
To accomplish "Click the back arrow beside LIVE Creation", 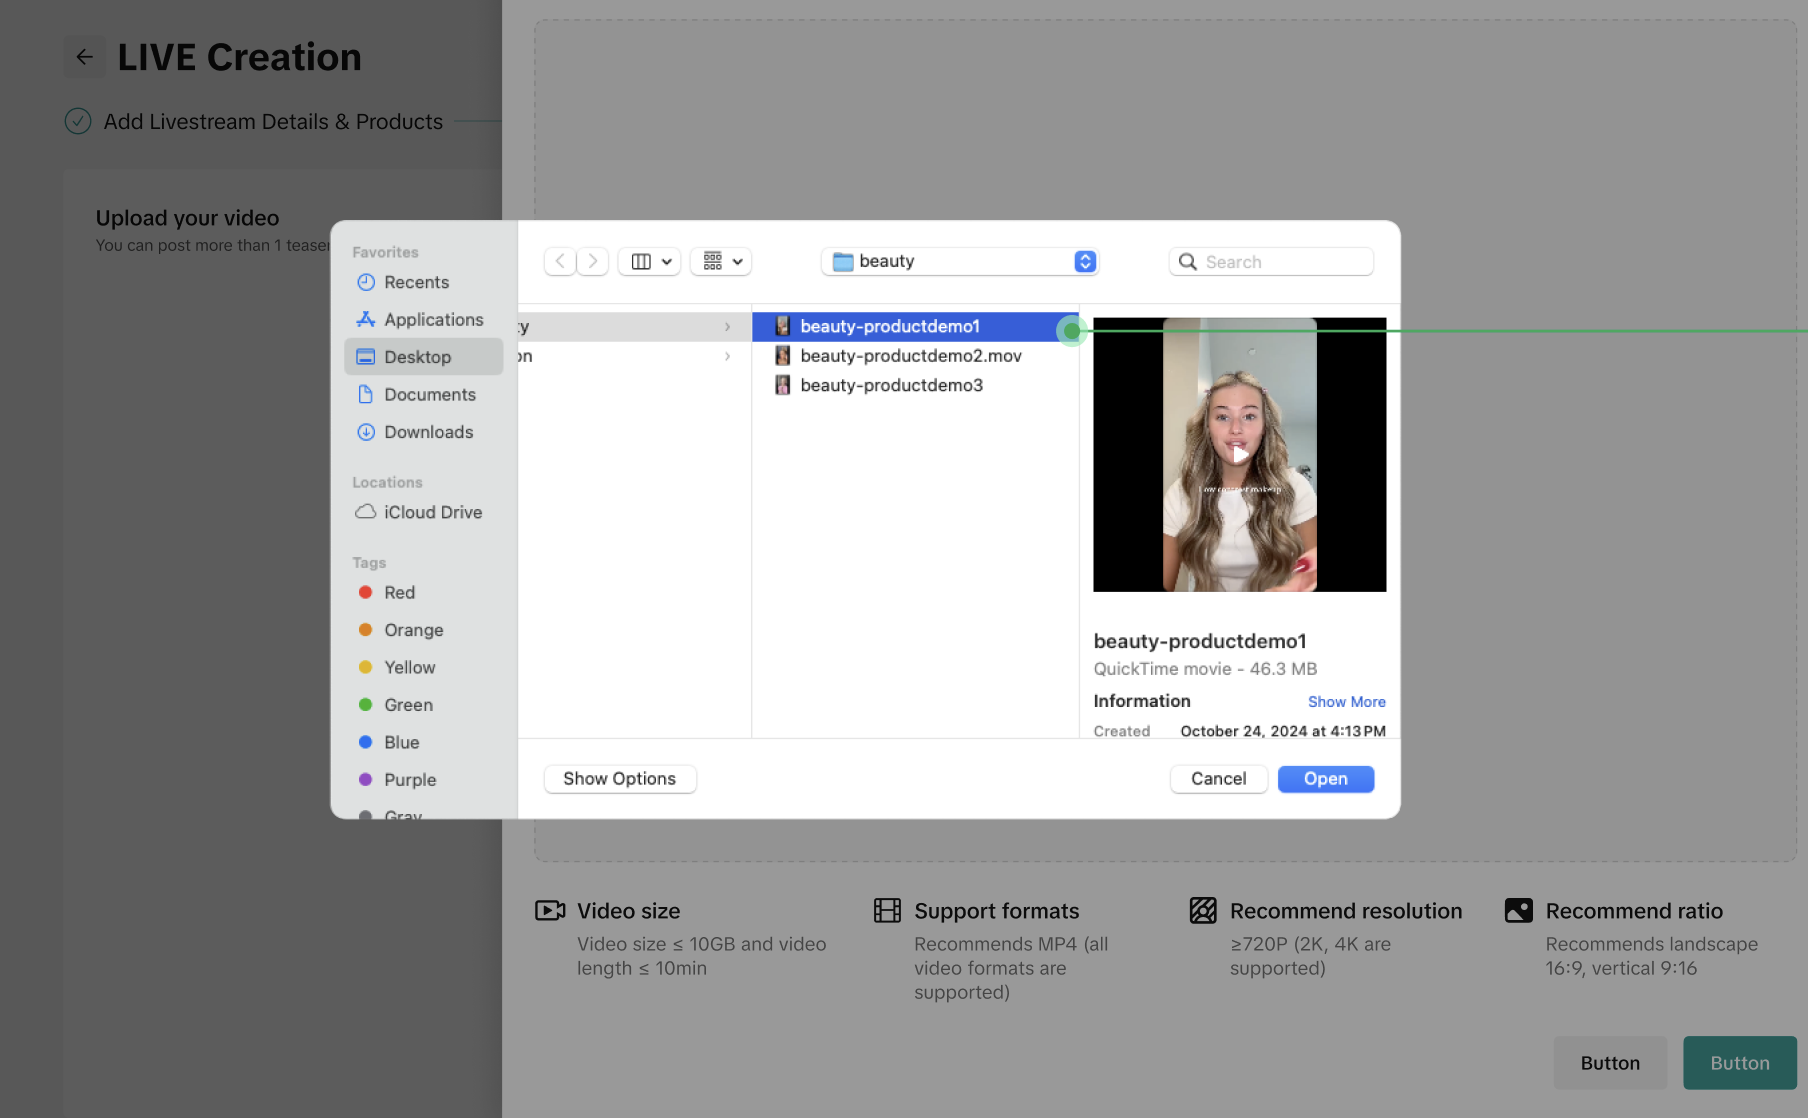I will point(85,57).
